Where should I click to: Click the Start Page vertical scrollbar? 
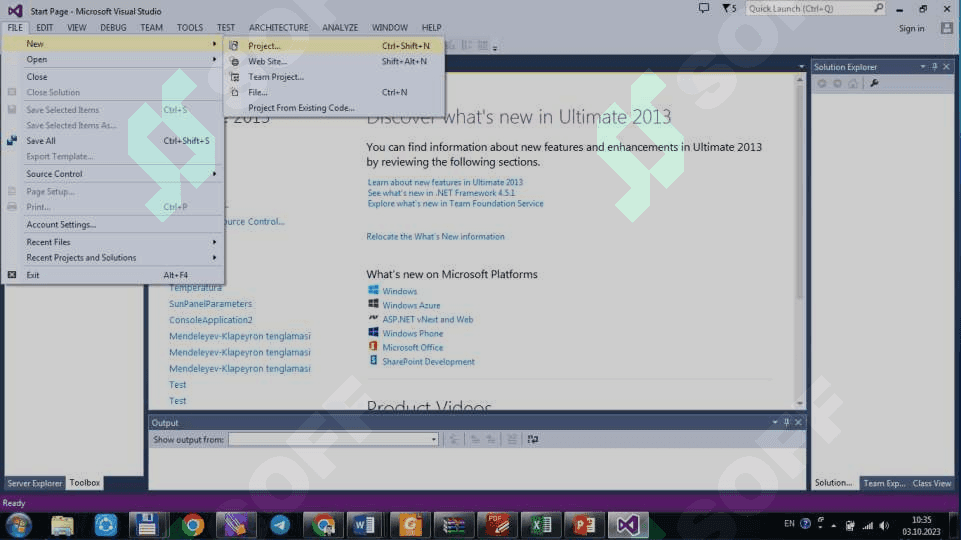(799, 242)
